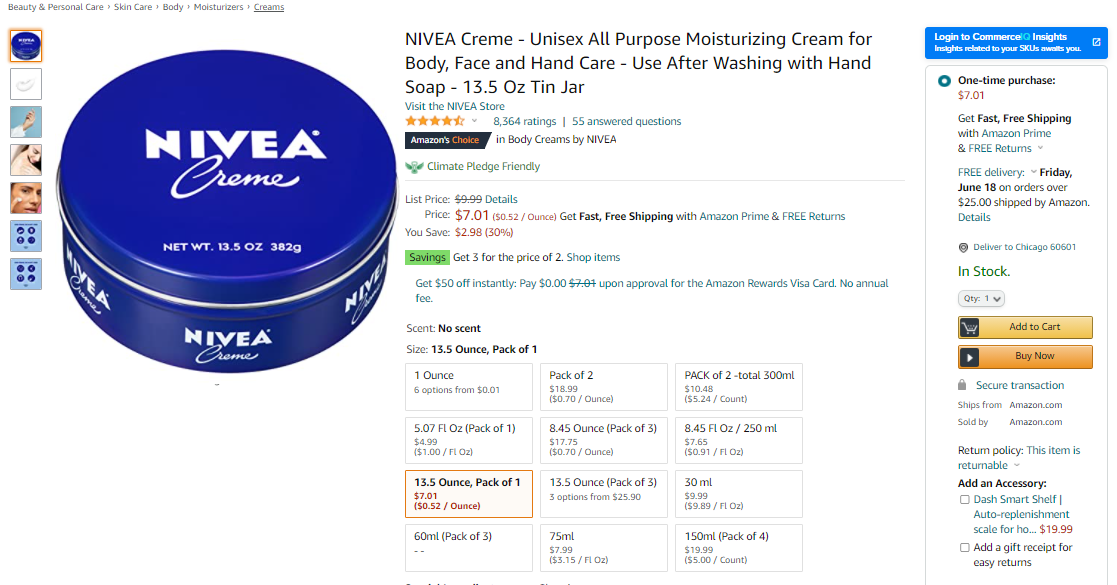Select the One-time purchase radio button

(944, 81)
